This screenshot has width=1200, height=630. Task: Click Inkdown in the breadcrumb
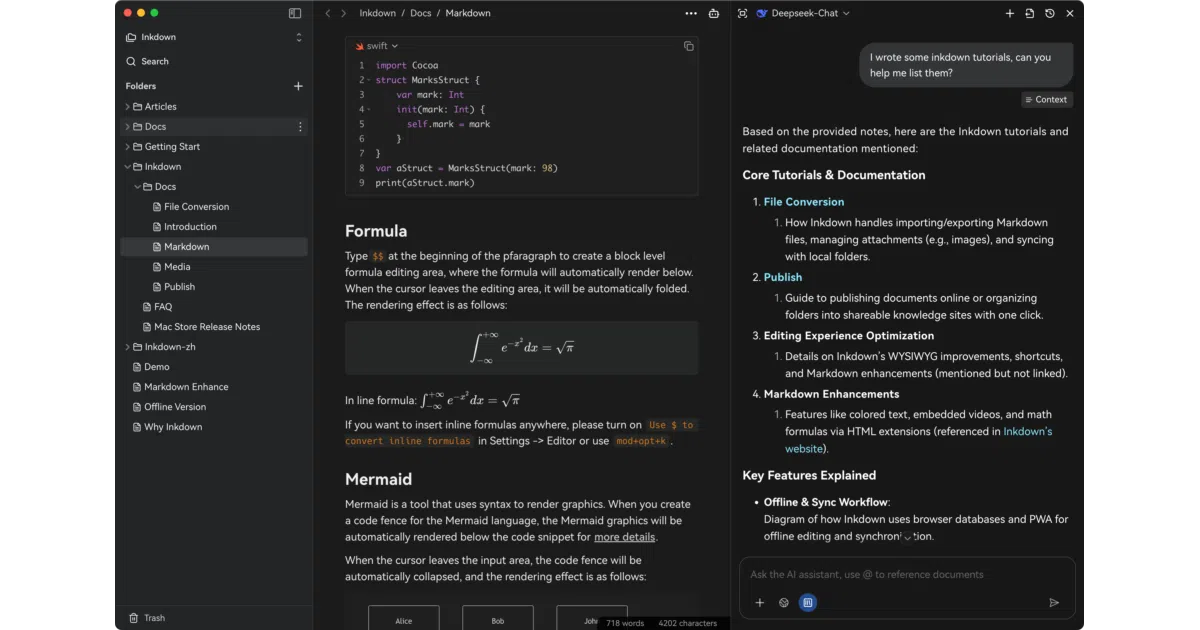tap(378, 13)
